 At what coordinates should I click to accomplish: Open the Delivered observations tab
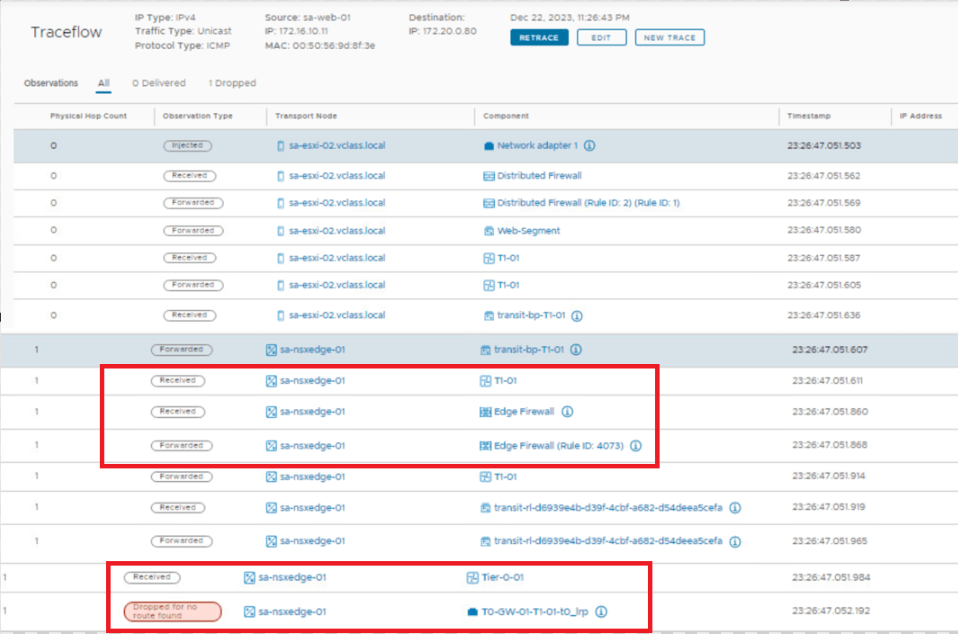(x=158, y=83)
